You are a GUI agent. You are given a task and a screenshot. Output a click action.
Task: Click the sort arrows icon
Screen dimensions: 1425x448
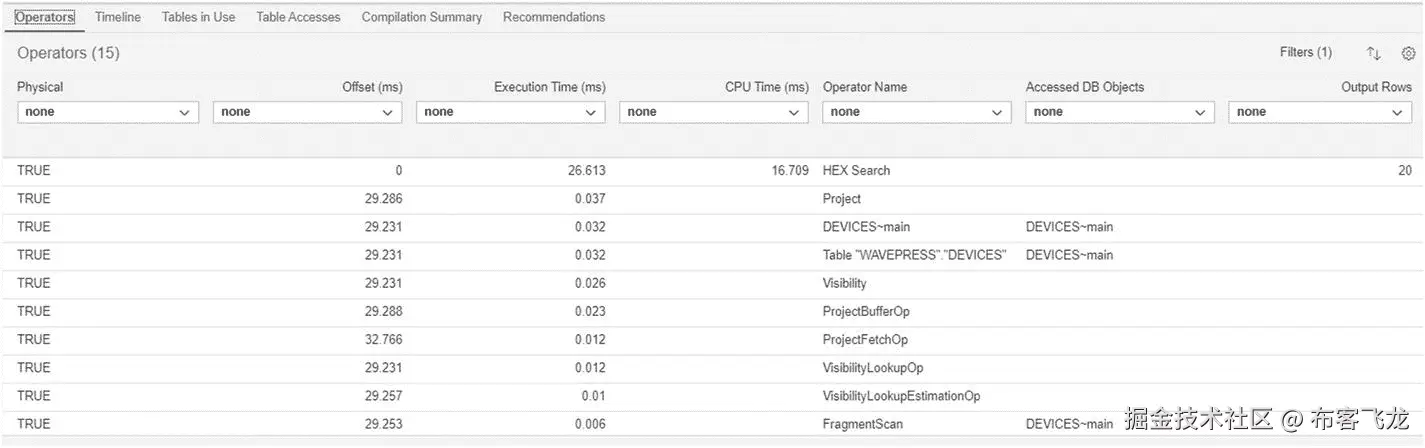pyautogui.click(x=1374, y=53)
